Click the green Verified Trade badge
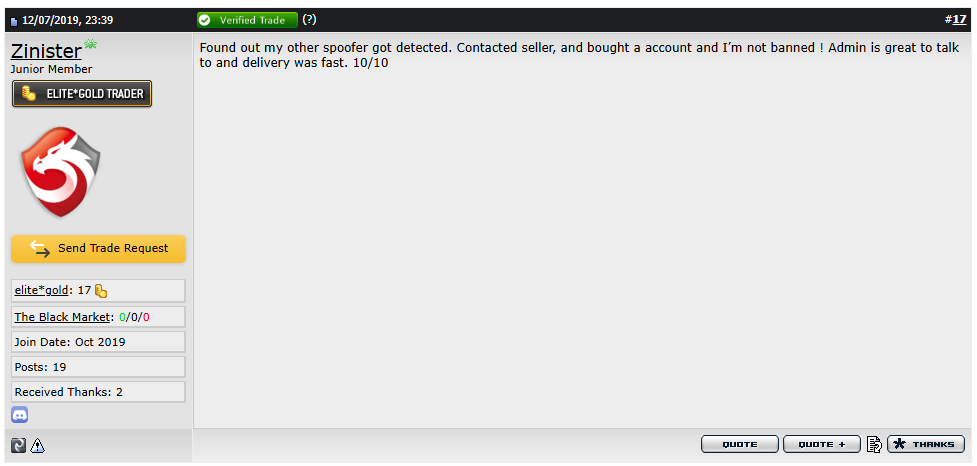The height and width of the screenshot is (466, 977). [247, 20]
